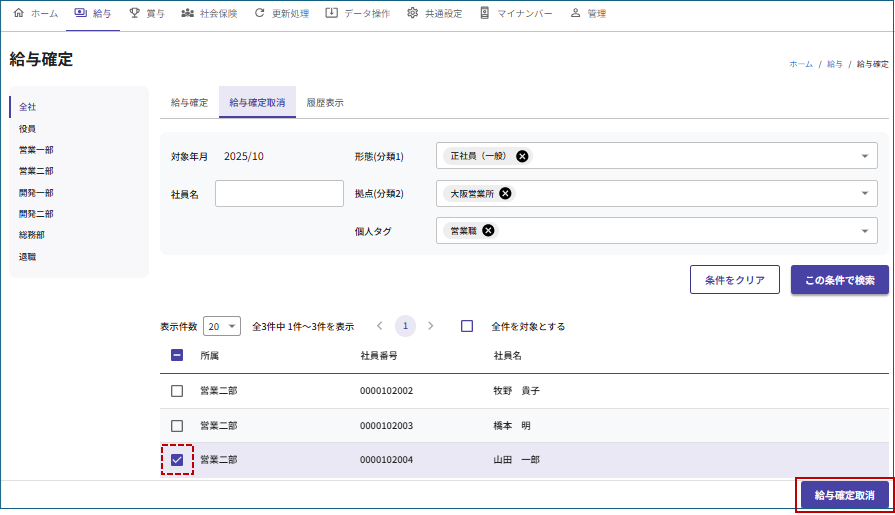The height and width of the screenshot is (515, 895).
Task: Expand the 形態(分類1) dropdown
Action: click(864, 156)
